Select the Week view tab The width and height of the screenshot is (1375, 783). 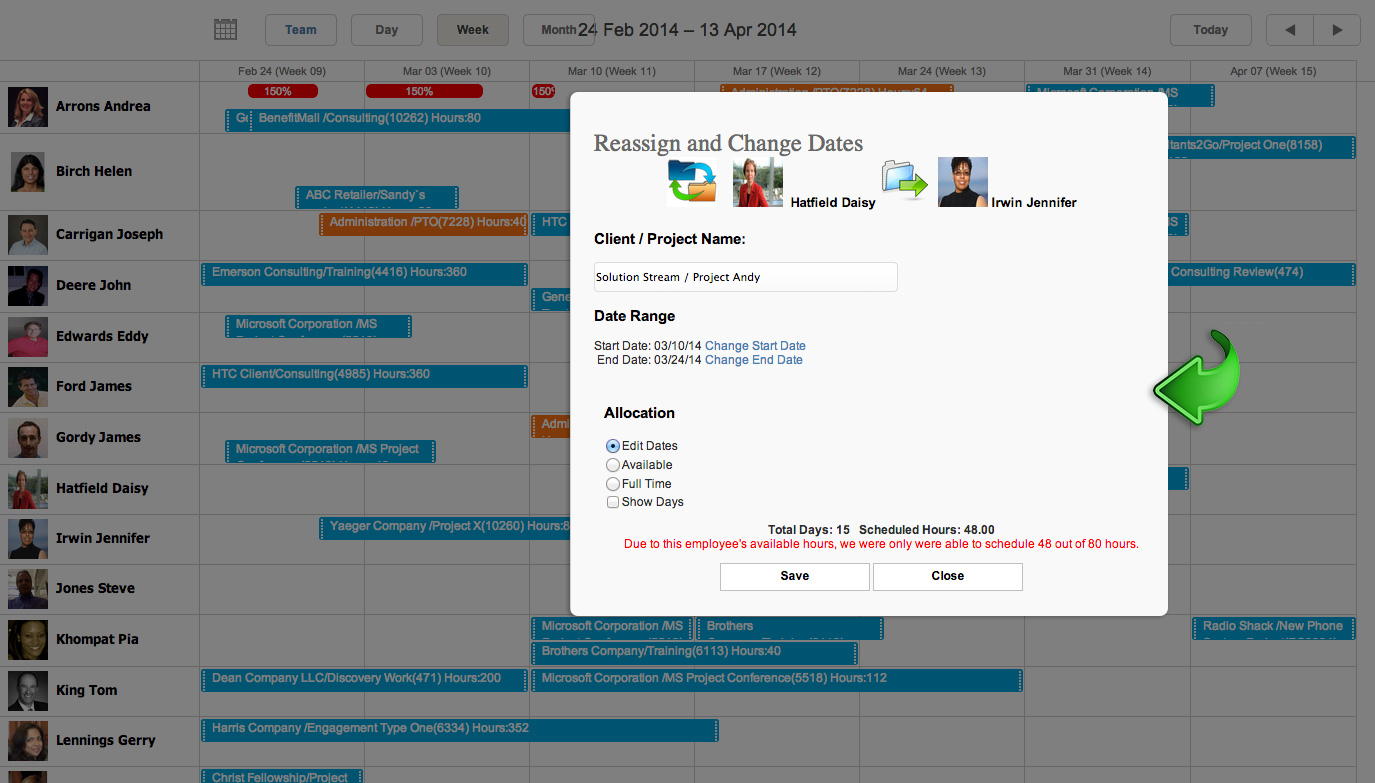pyautogui.click(x=472, y=30)
